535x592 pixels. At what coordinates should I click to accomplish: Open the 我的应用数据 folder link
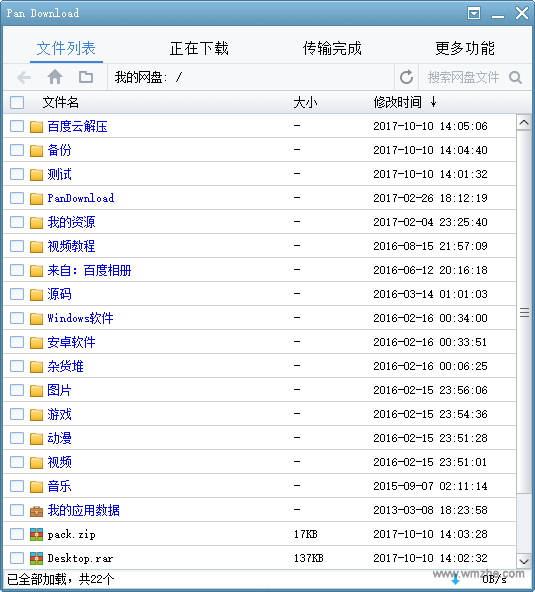tap(83, 510)
